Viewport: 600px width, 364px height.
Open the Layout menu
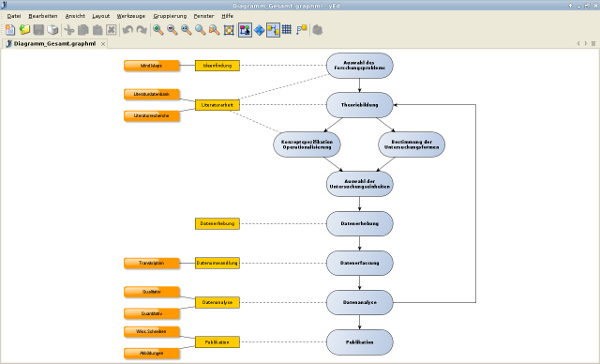click(101, 16)
